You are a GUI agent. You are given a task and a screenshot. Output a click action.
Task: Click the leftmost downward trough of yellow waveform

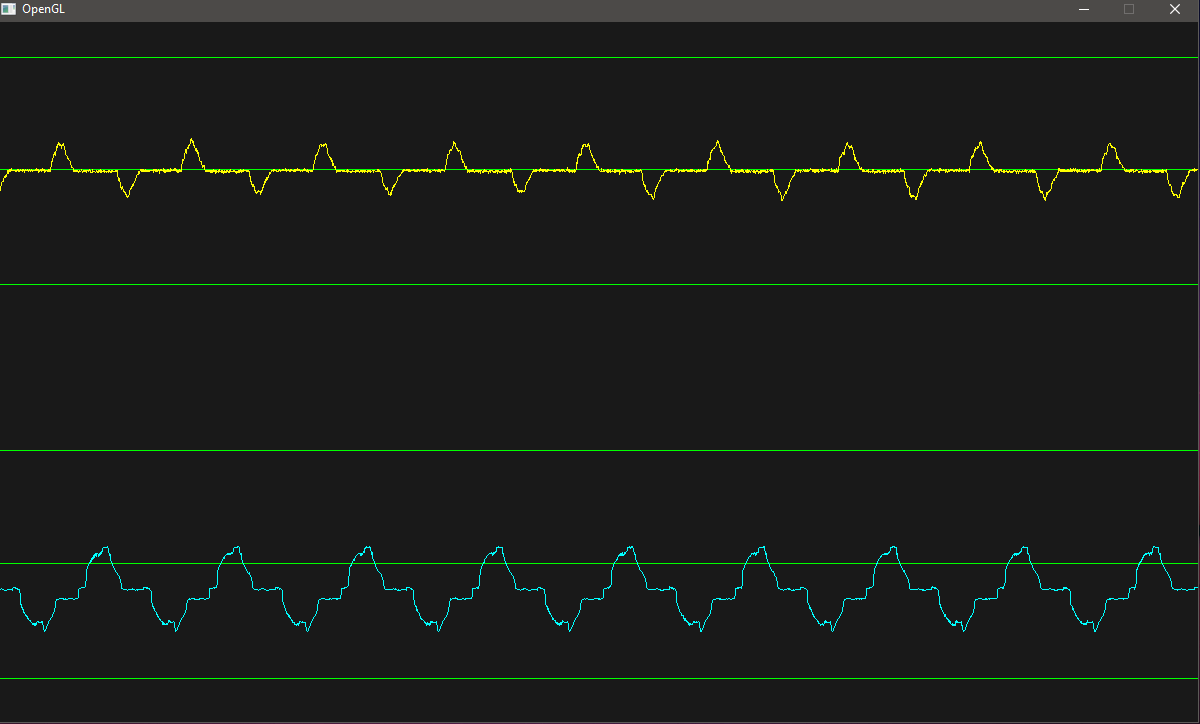click(127, 195)
